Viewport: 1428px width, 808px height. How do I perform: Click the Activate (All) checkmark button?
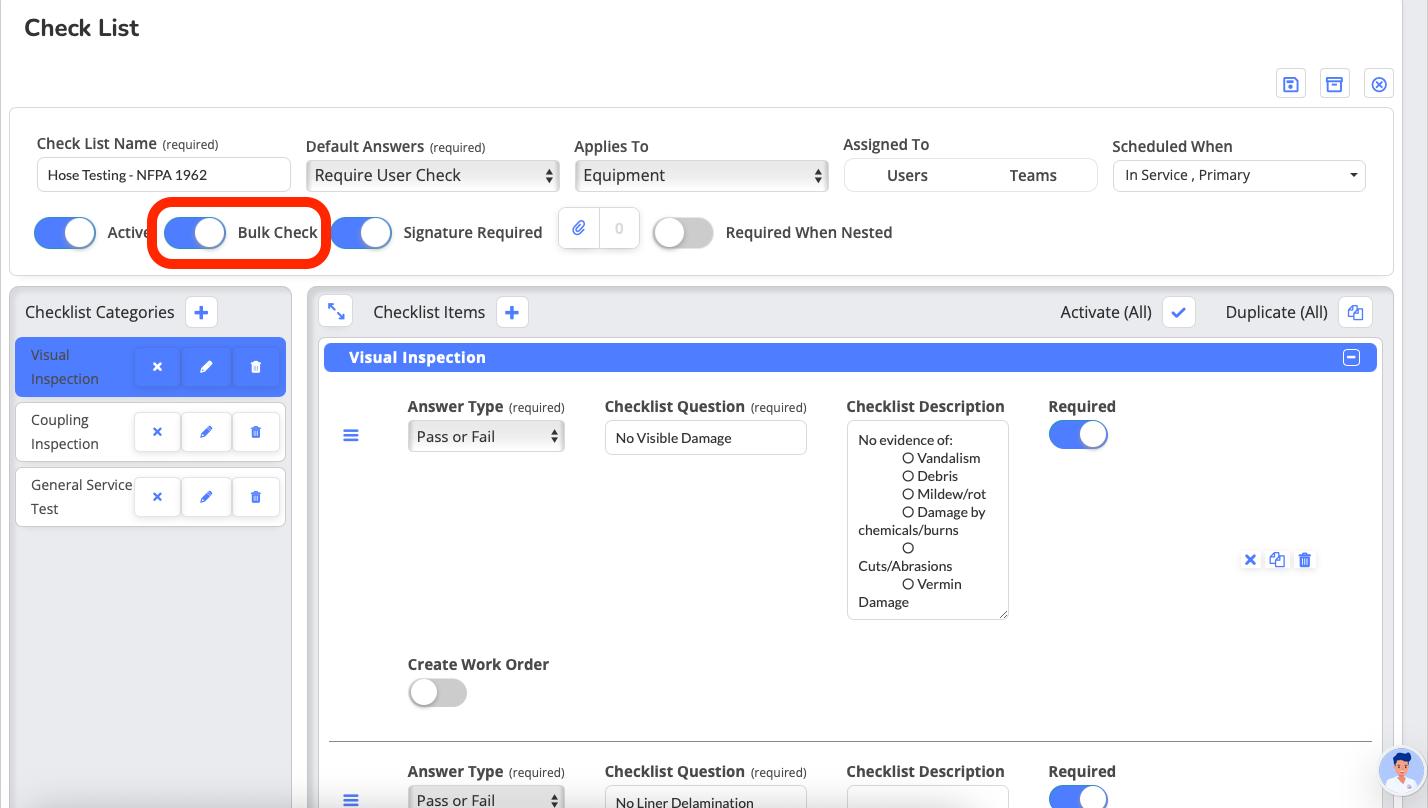pos(1179,313)
